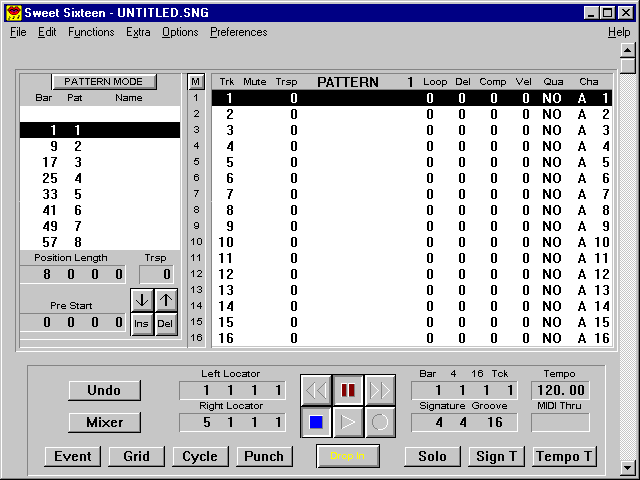Click the Undo button
640x480 pixels.
pos(104,390)
